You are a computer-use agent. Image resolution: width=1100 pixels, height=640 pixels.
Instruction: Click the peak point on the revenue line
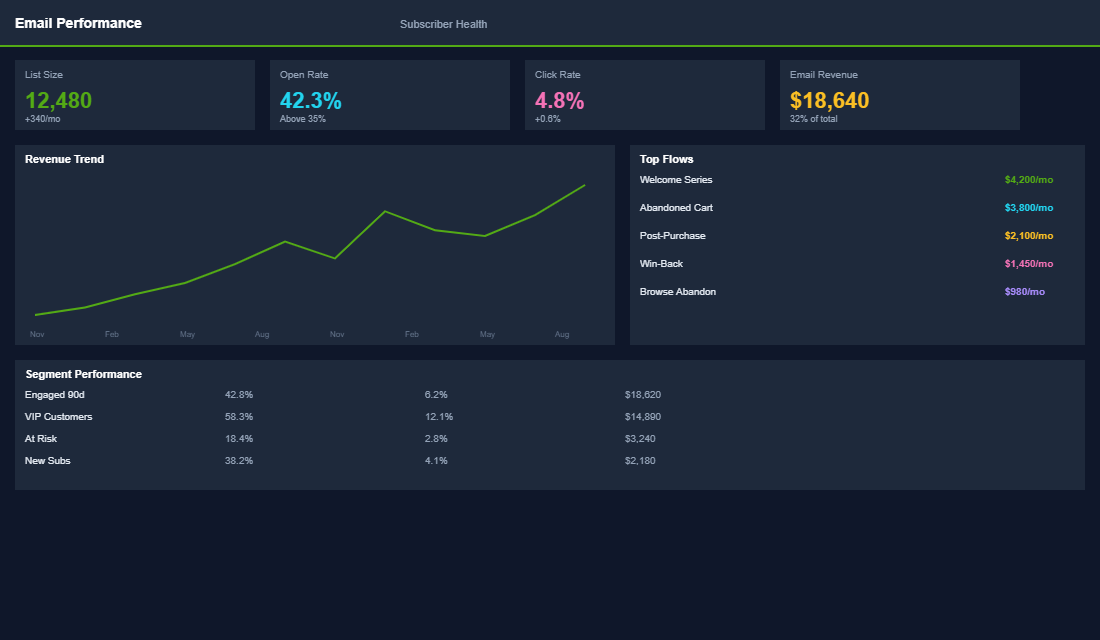pos(583,185)
